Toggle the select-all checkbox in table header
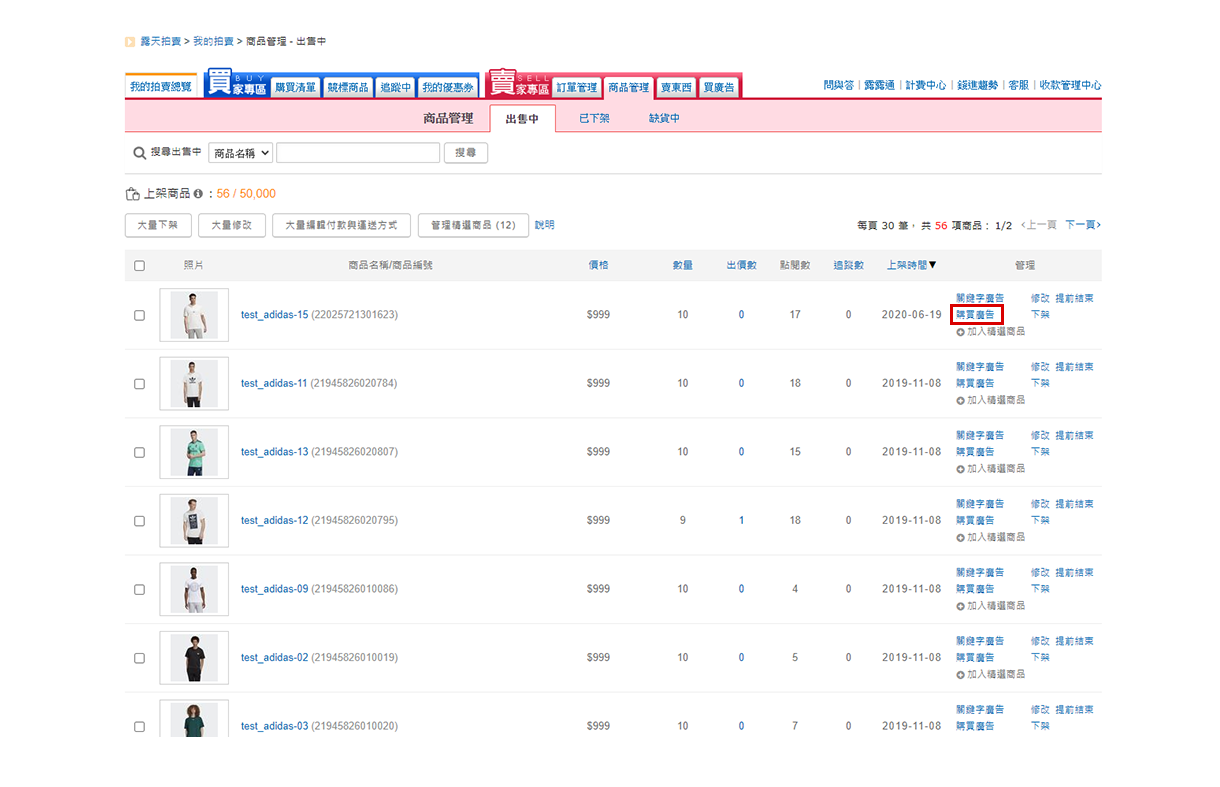 pos(139,266)
